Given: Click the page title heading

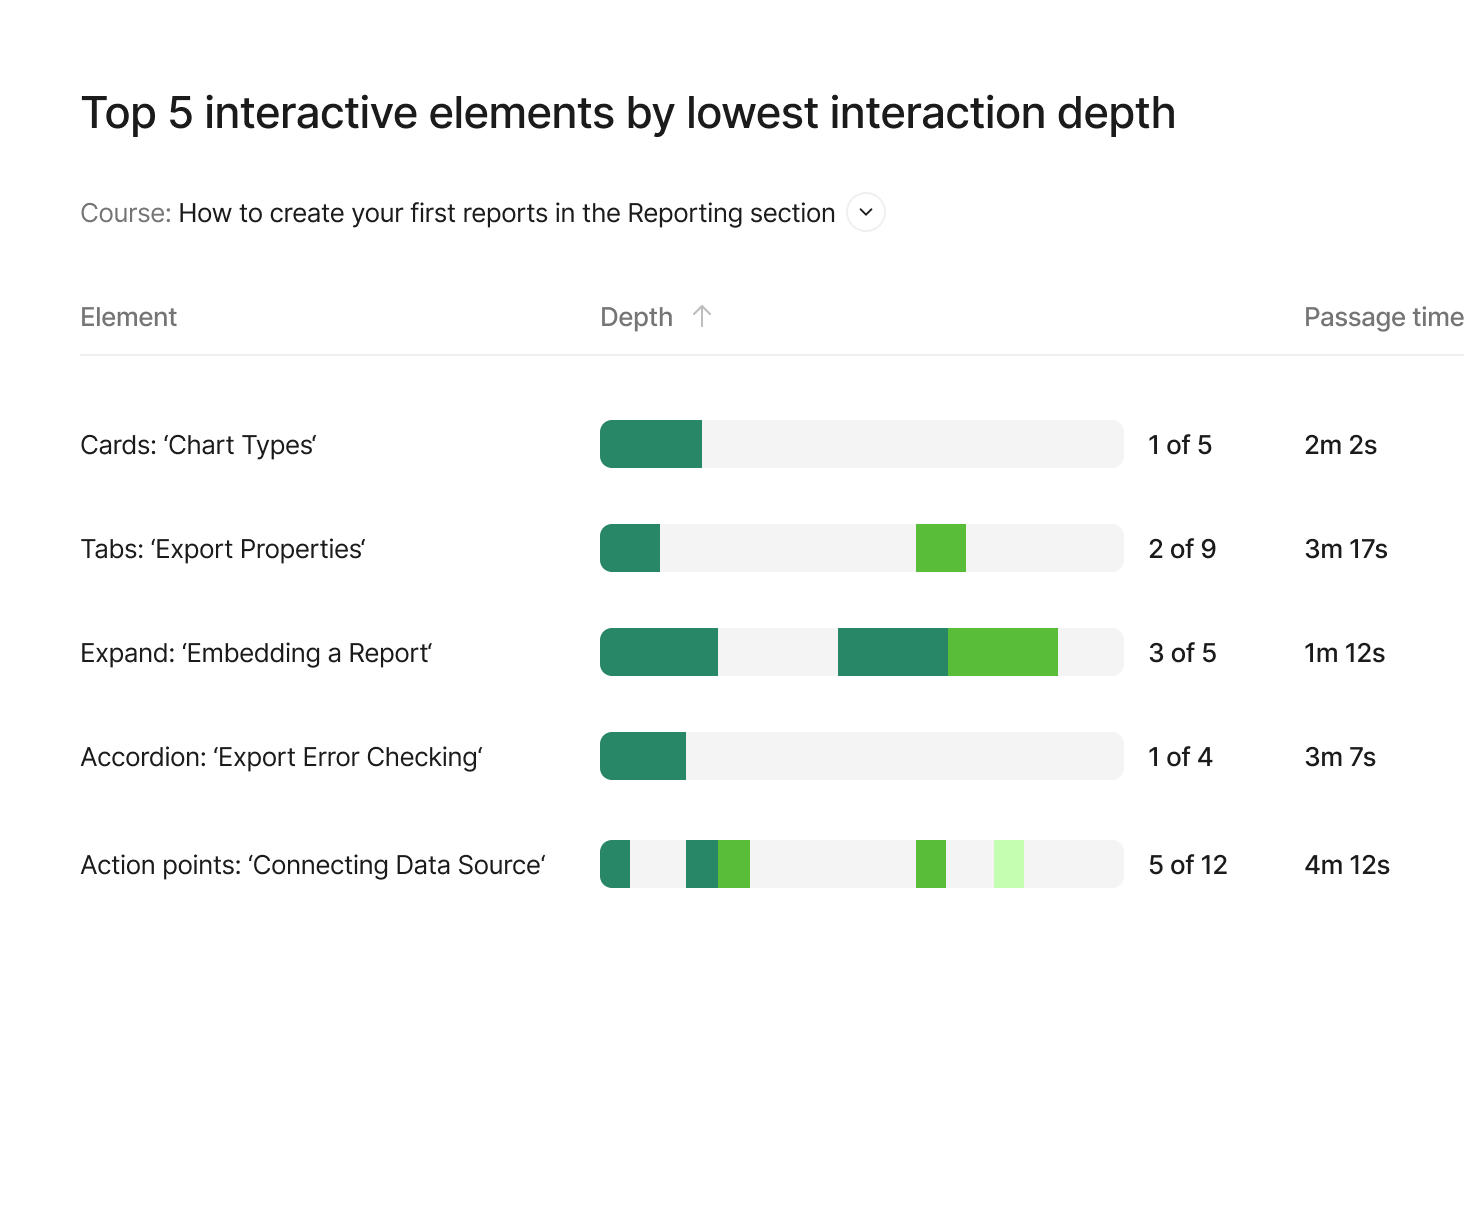Looking at the screenshot, I should point(627,113).
